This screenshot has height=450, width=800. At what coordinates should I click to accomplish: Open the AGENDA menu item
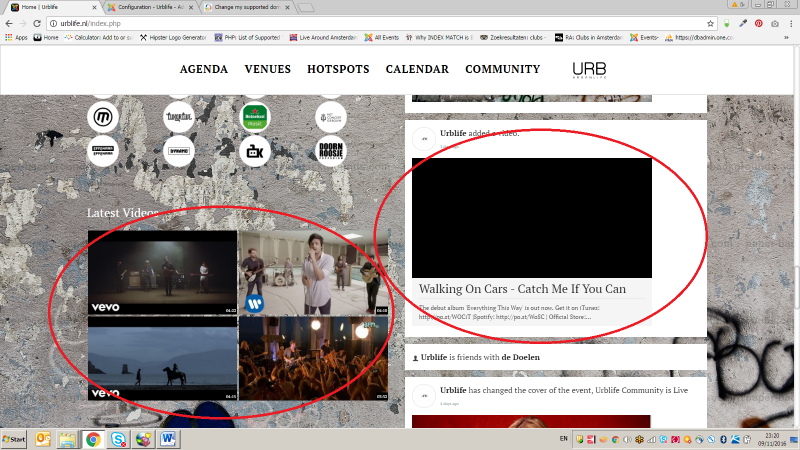(204, 69)
